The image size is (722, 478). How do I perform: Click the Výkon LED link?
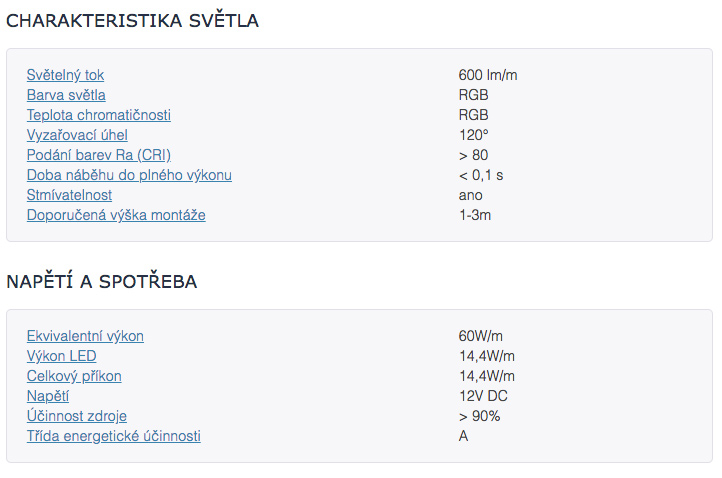[x=61, y=356]
